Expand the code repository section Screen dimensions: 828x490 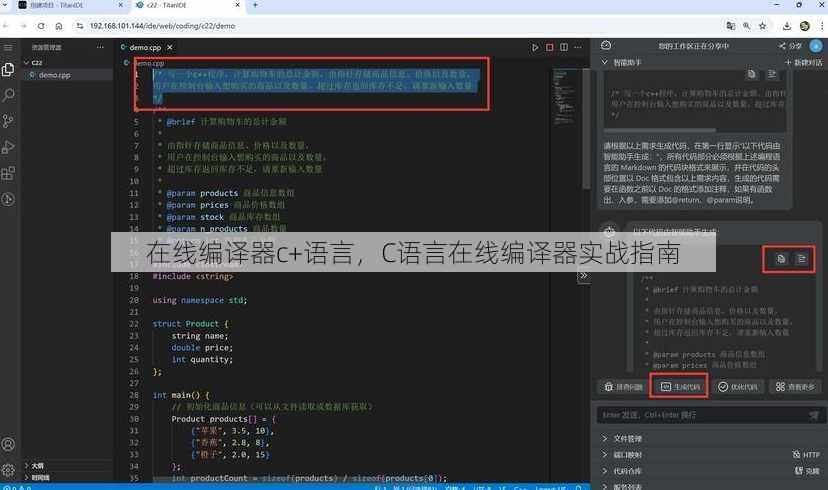point(622,471)
